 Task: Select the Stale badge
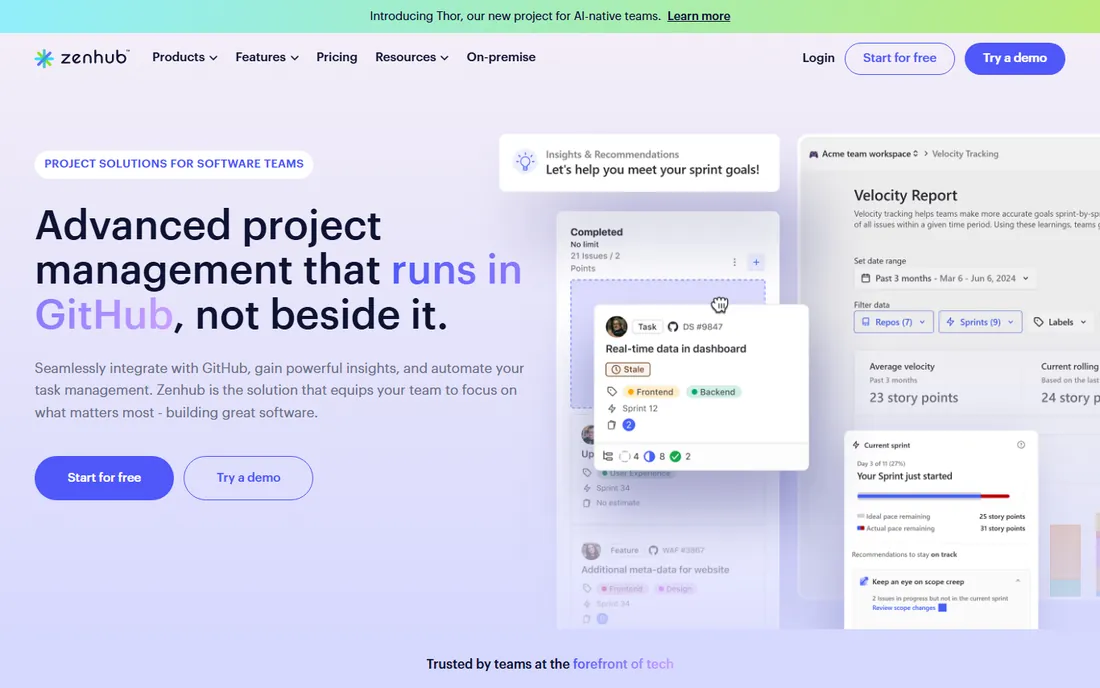click(628, 369)
